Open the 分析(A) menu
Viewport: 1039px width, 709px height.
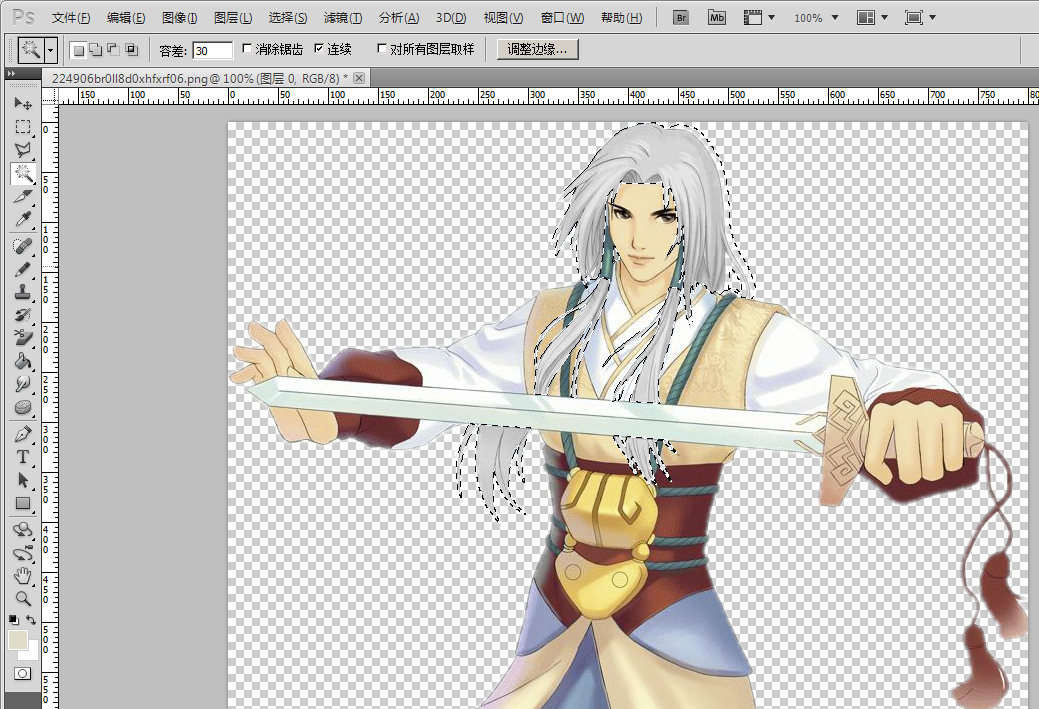(399, 18)
